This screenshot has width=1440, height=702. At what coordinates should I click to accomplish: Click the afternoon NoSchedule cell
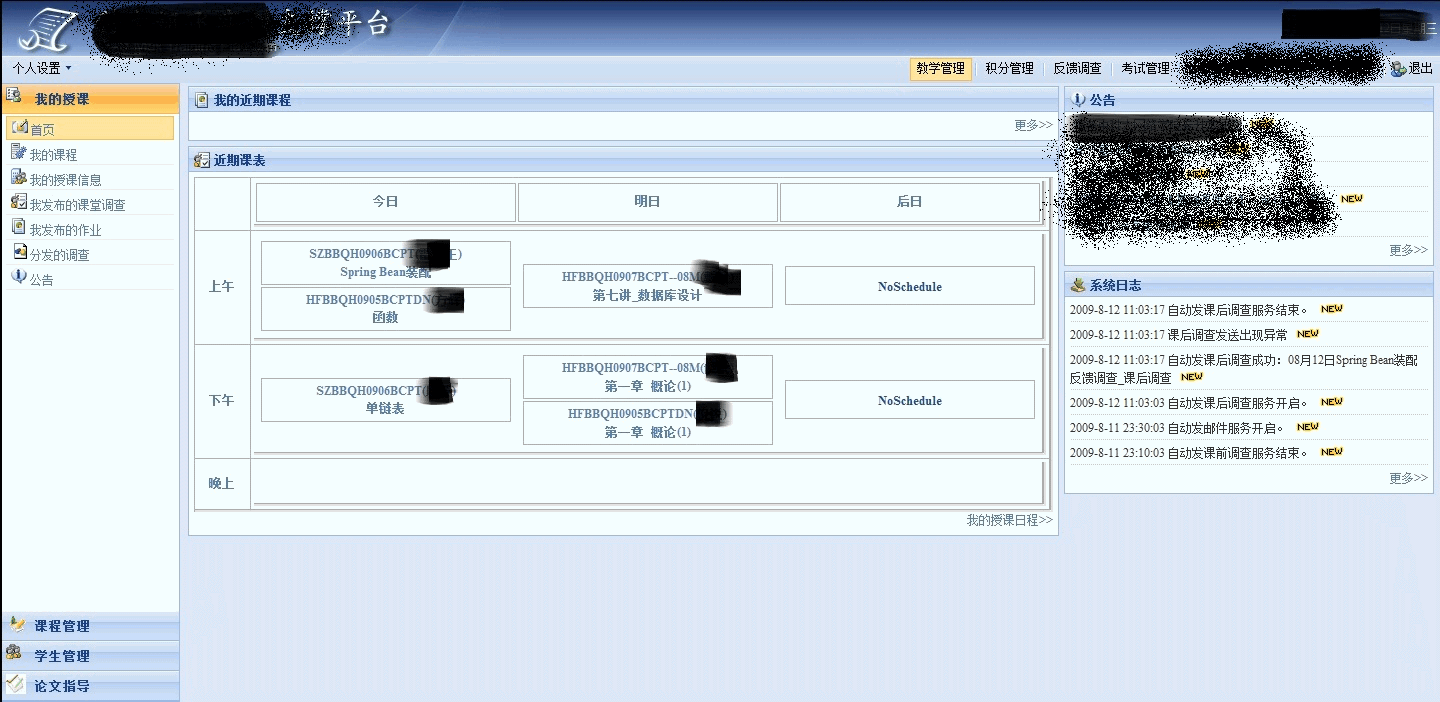(910, 400)
